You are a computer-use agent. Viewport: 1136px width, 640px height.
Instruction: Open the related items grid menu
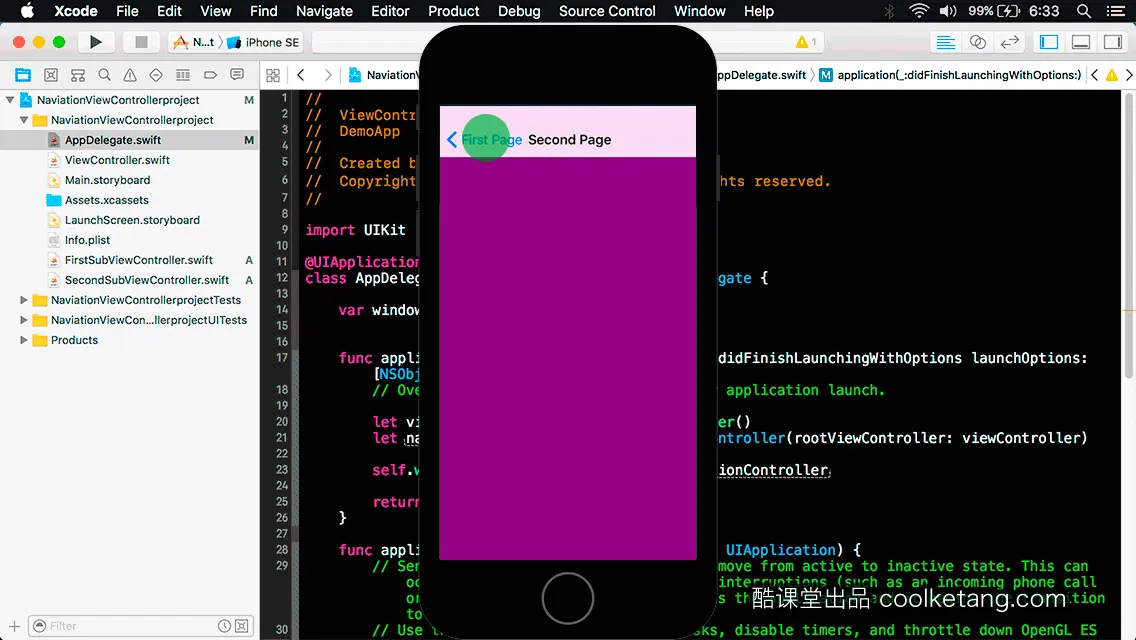(x=273, y=75)
